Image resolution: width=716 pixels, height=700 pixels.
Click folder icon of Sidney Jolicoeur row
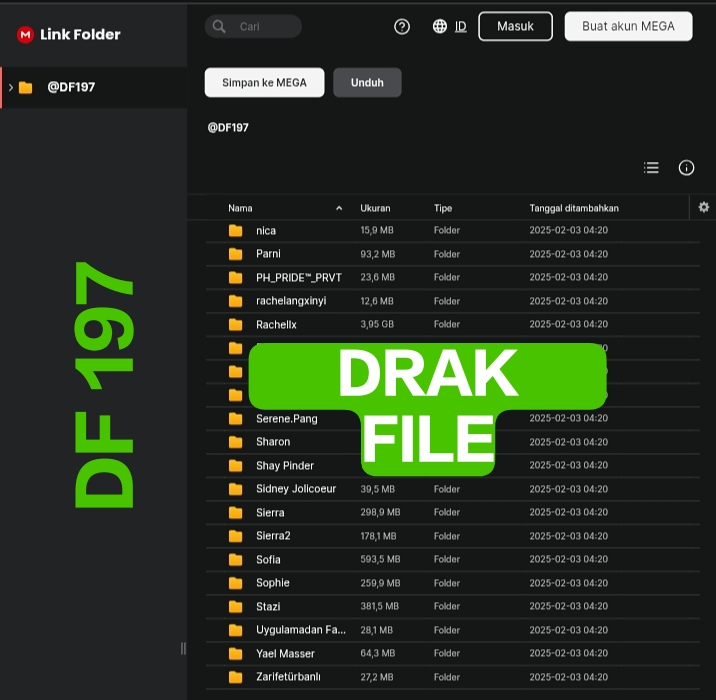236,489
